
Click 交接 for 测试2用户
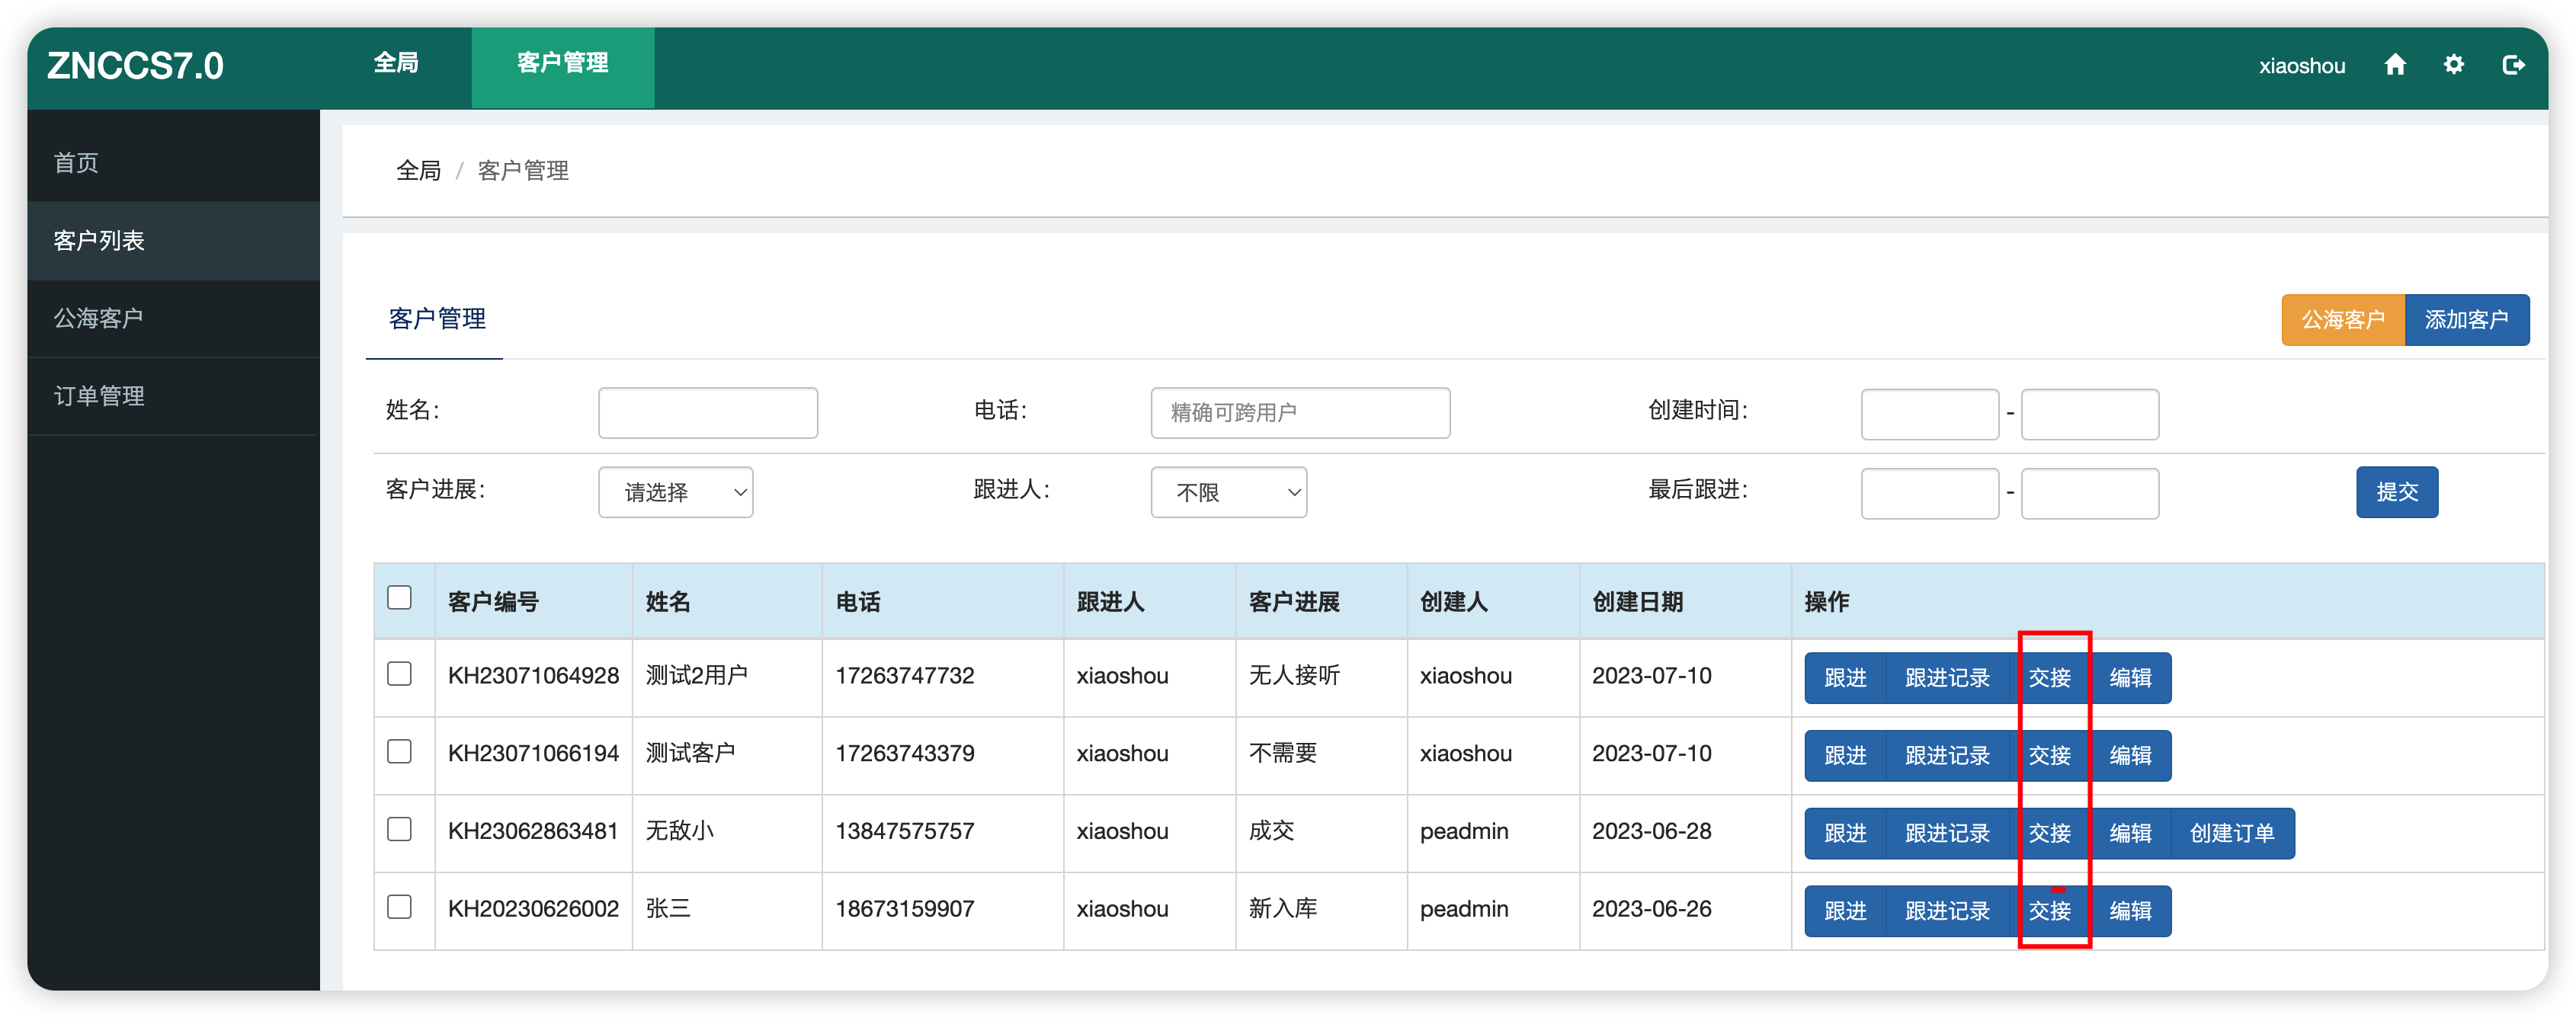tap(2049, 677)
